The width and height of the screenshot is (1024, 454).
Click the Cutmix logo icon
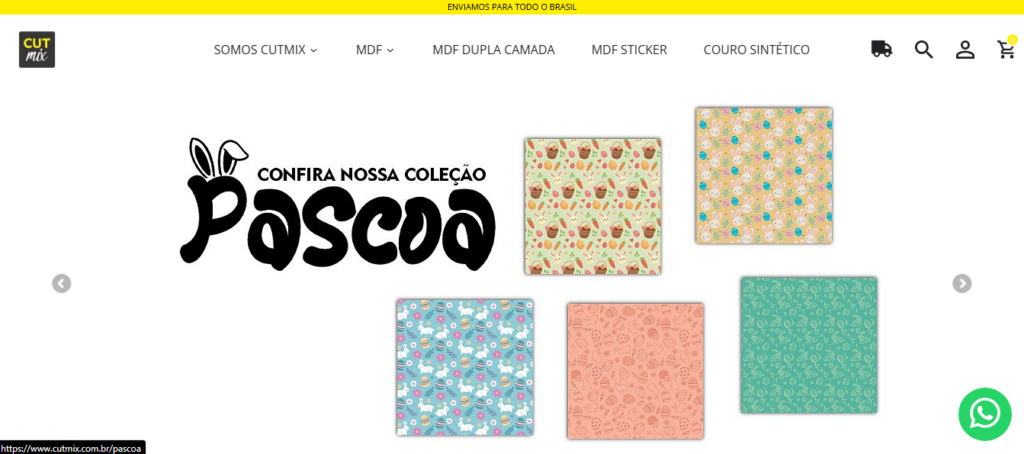[37, 50]
